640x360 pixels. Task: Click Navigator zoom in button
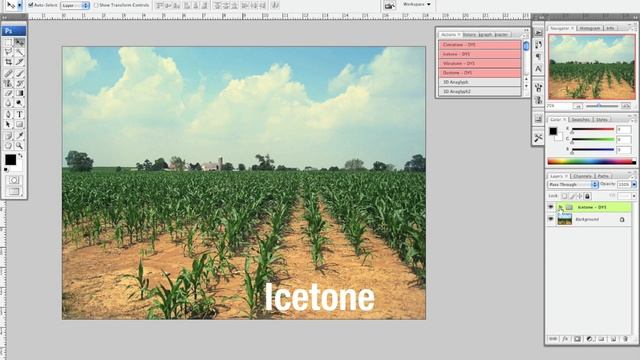(x=626, y=106)
